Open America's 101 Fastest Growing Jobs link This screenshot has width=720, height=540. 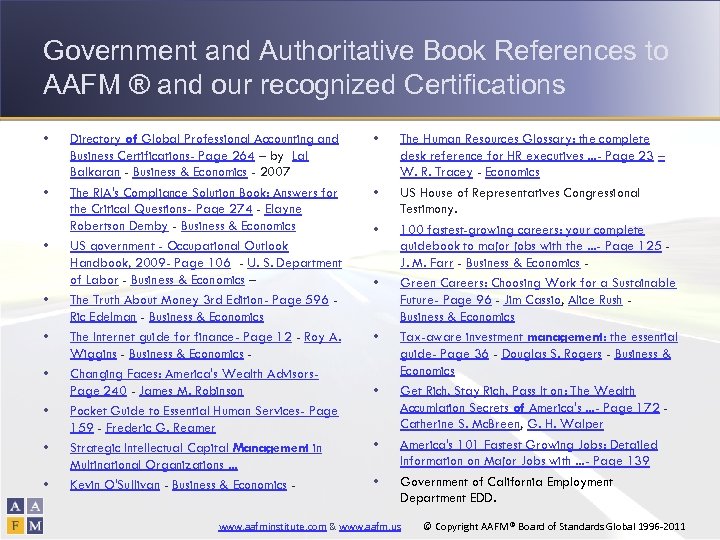pyautogui.click(x=529, y=453)
